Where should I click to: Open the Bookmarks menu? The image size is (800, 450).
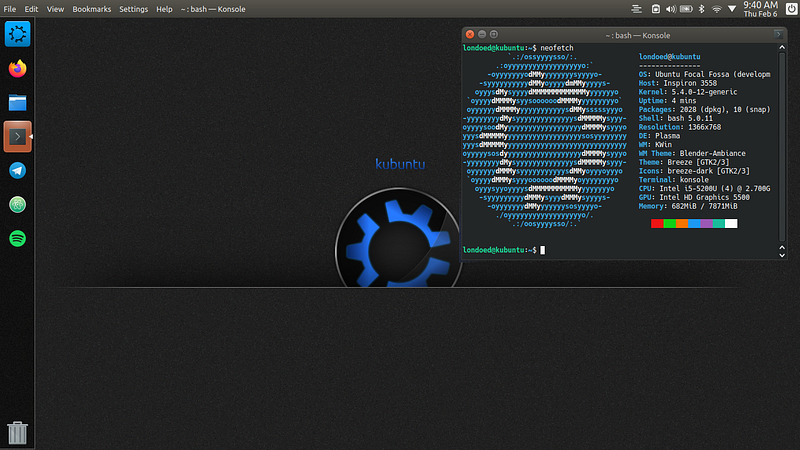point(91,9)
